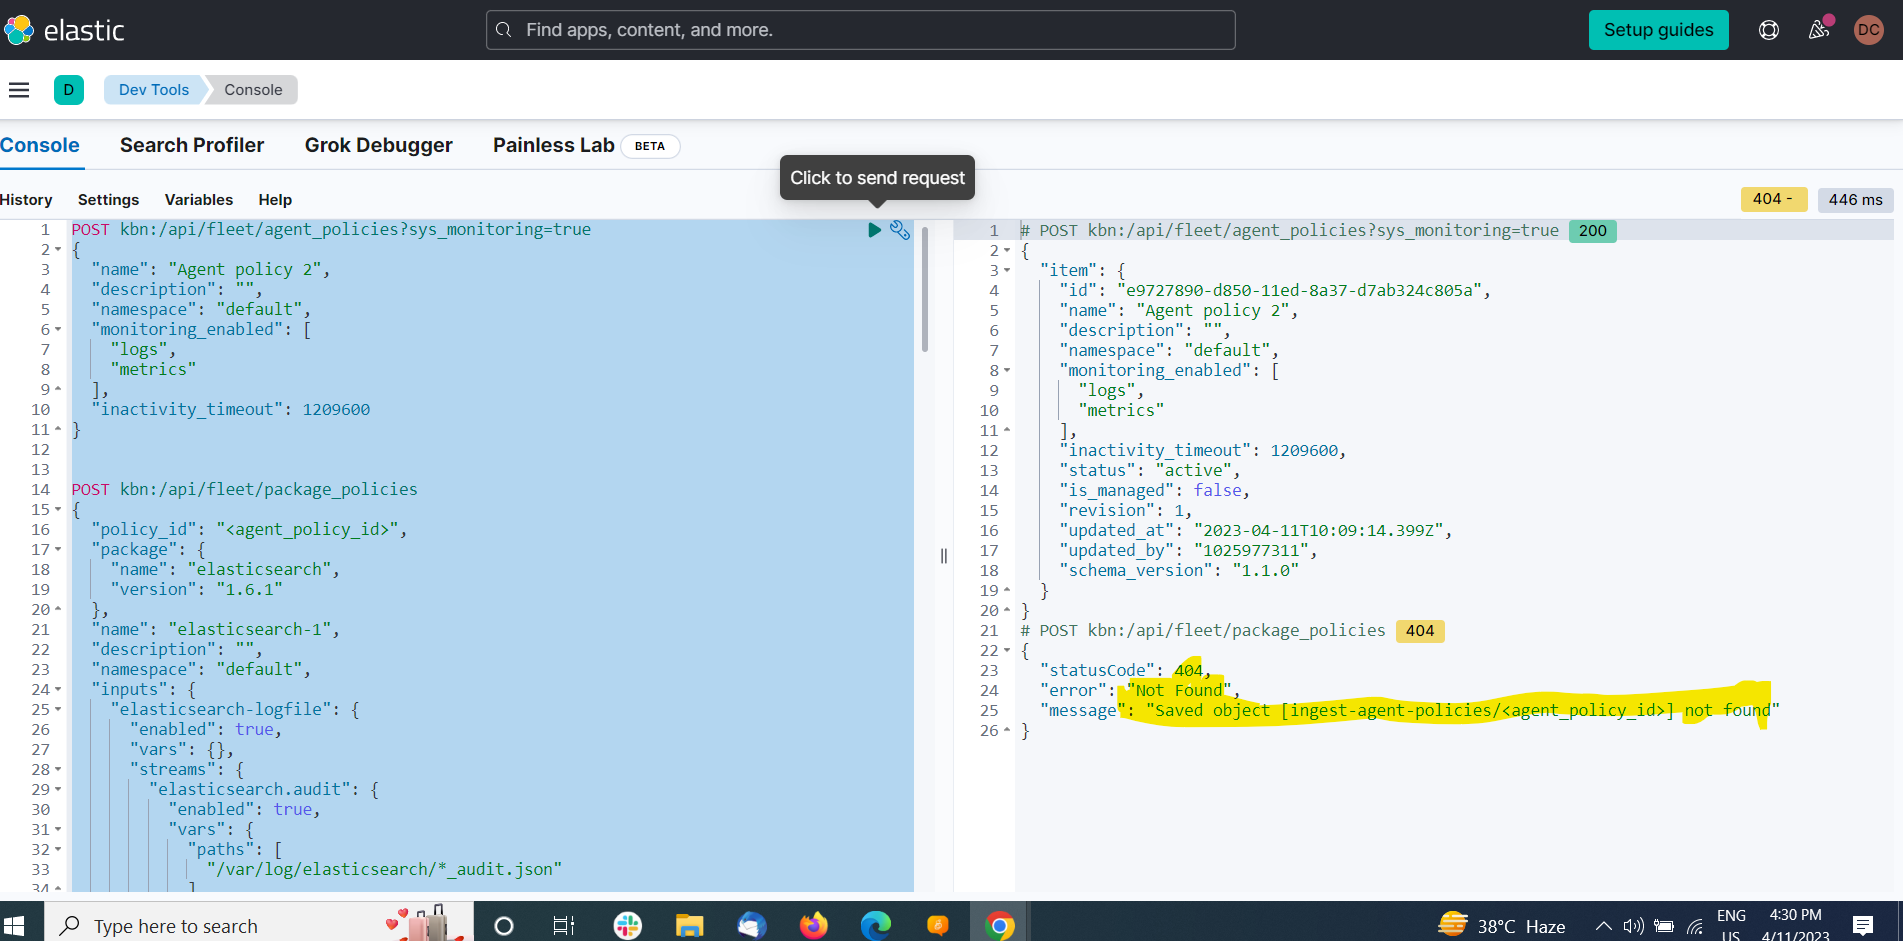Image resolution: width=1903 pixels, height=941 pixels.
Task: Open the network Wi-Fi icon in the tray
Action: 1695,926
